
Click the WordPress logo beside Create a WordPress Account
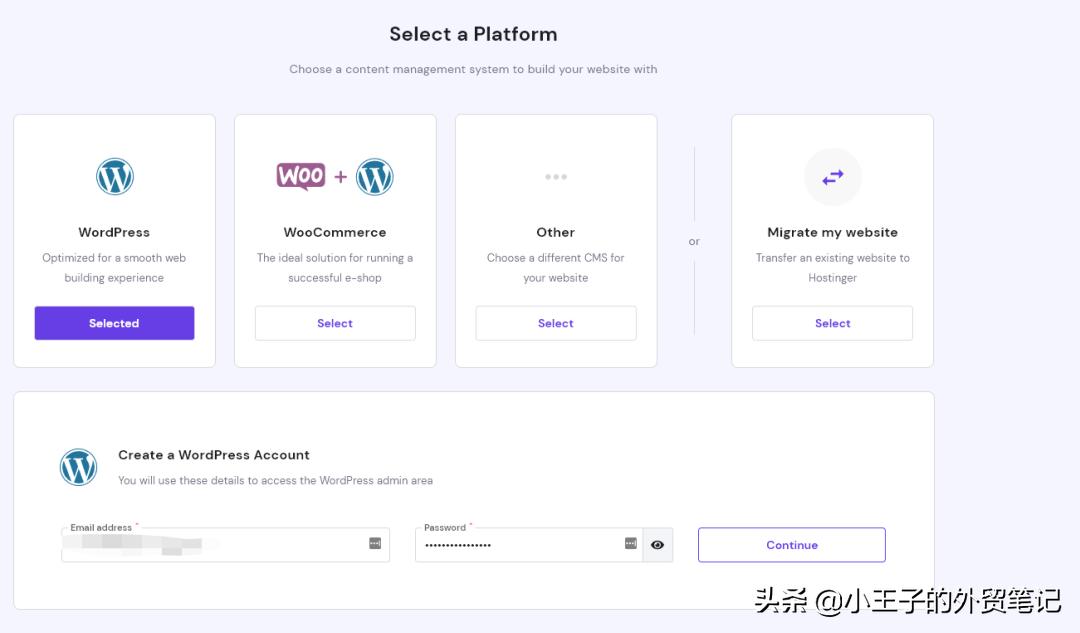[x=78, y=467]
